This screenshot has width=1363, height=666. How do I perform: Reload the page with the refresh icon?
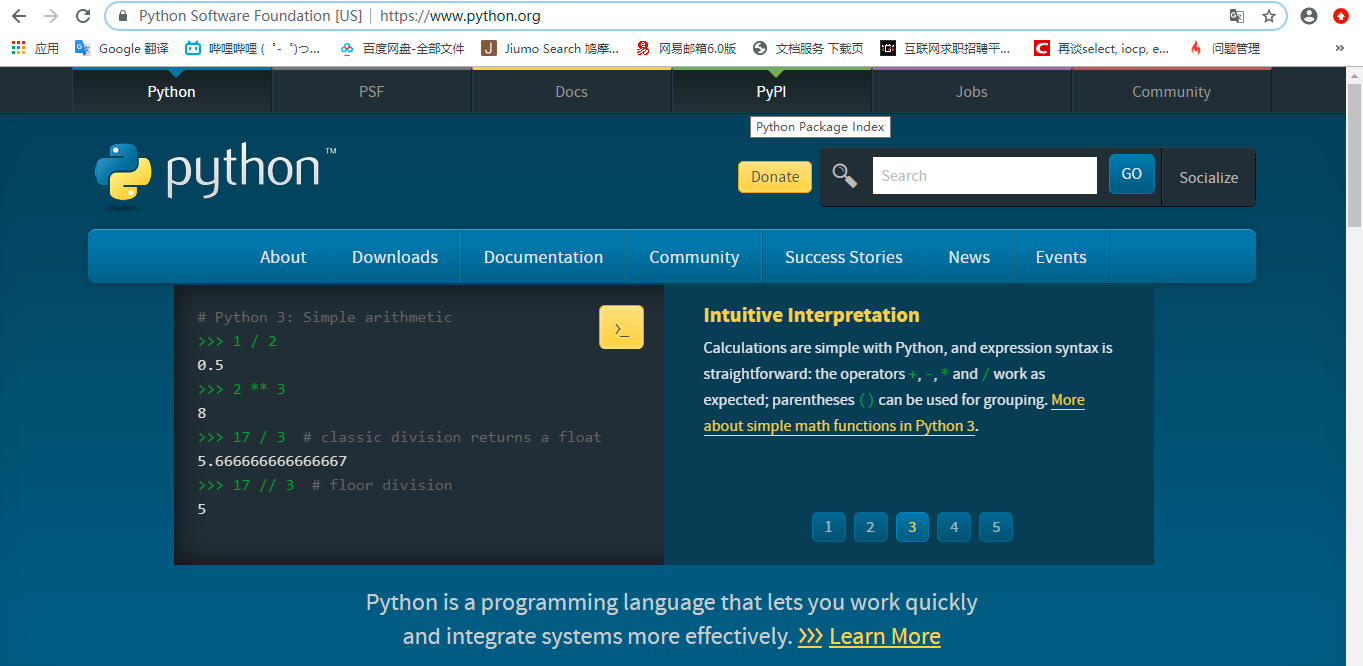click(83, 16)
